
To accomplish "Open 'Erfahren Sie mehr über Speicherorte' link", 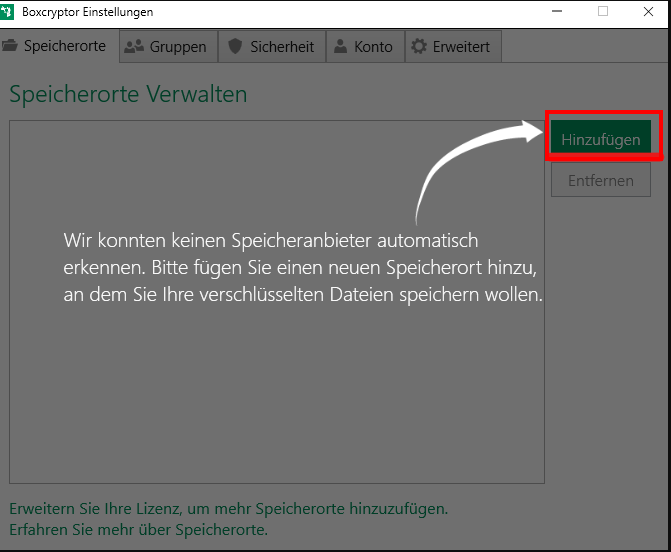I will pos(139,529).
